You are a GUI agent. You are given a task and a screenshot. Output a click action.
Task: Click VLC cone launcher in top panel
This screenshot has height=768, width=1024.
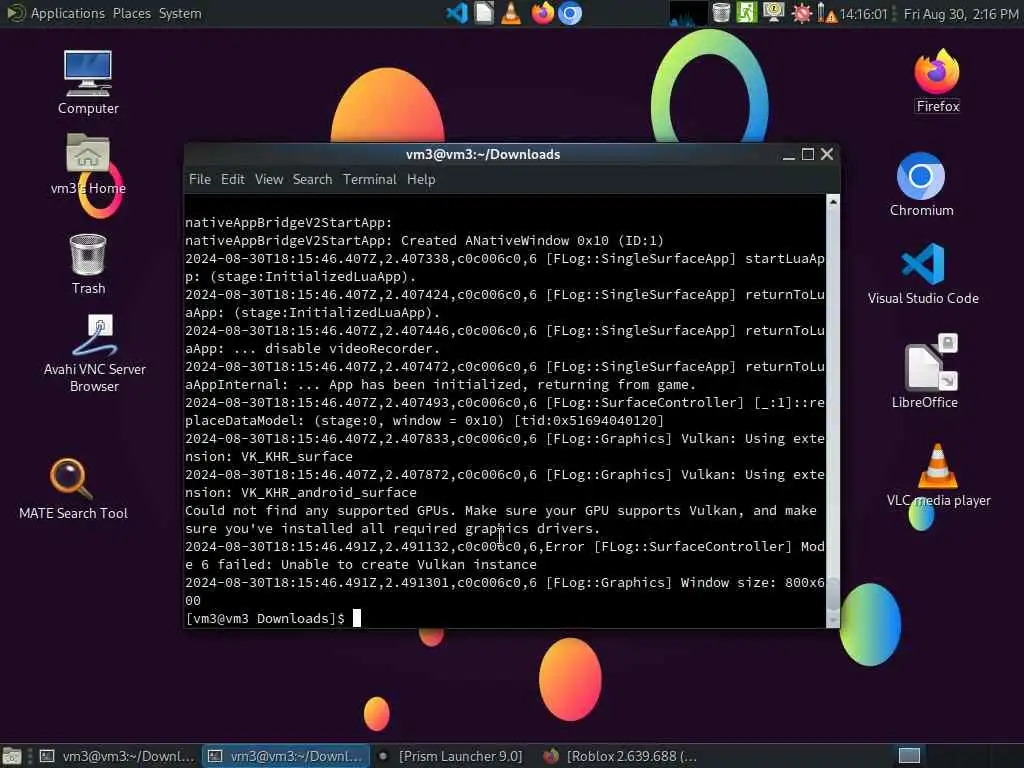coord(511,13)
